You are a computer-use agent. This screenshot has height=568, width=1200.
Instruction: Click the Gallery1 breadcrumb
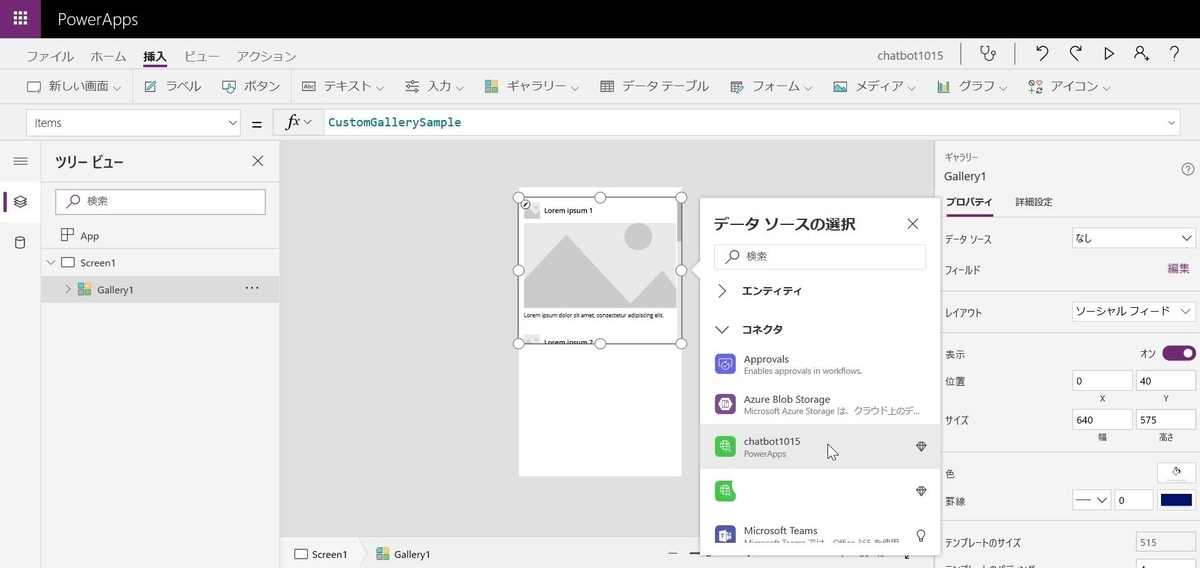tap(403, 554)
